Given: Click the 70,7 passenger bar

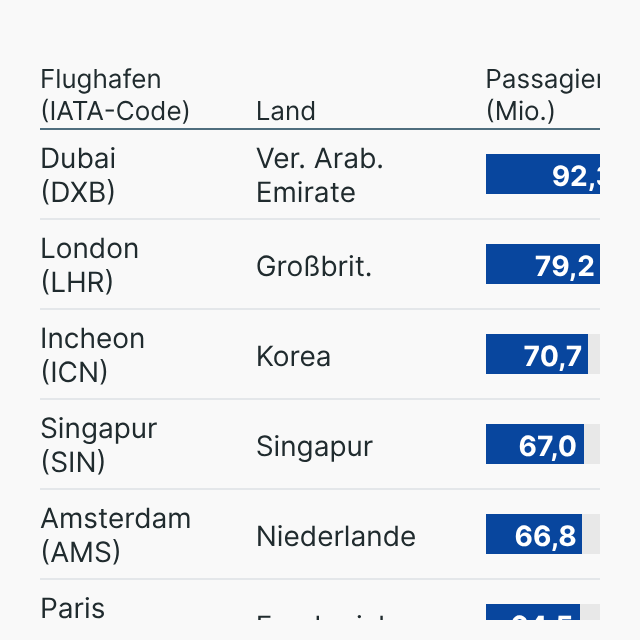Looking at the screenshot, I should point(537,355).
